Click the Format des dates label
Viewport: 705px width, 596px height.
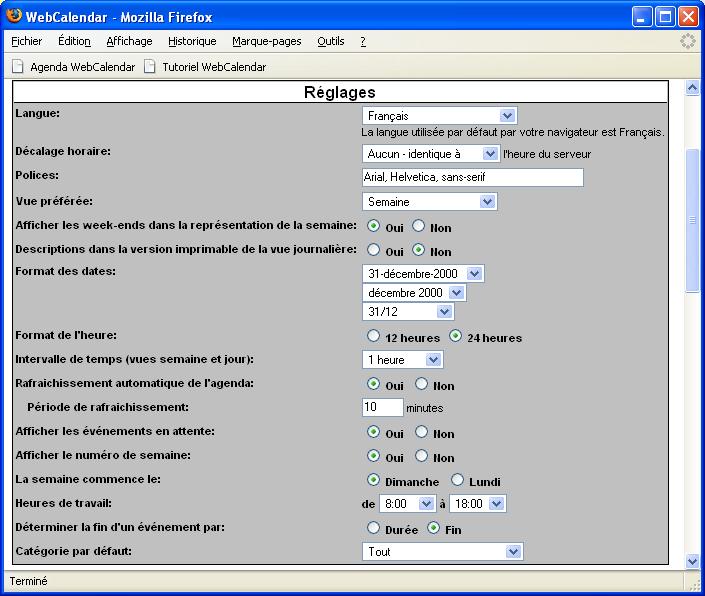66,271
